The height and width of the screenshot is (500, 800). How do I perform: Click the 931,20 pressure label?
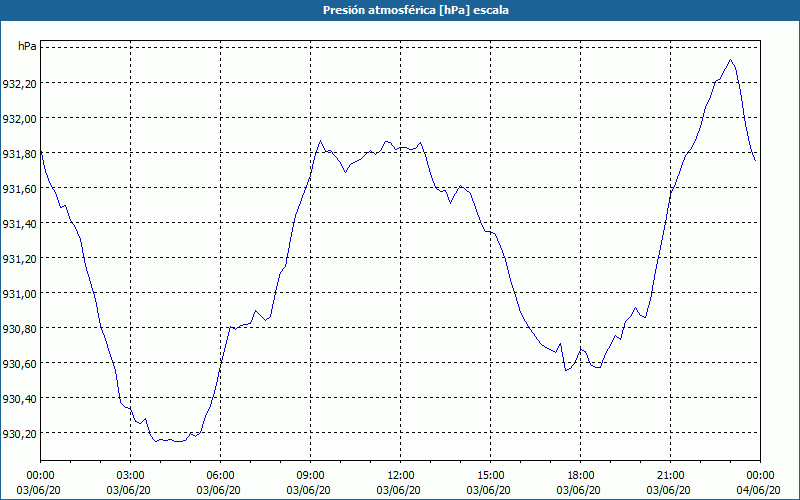coord(19,259)
